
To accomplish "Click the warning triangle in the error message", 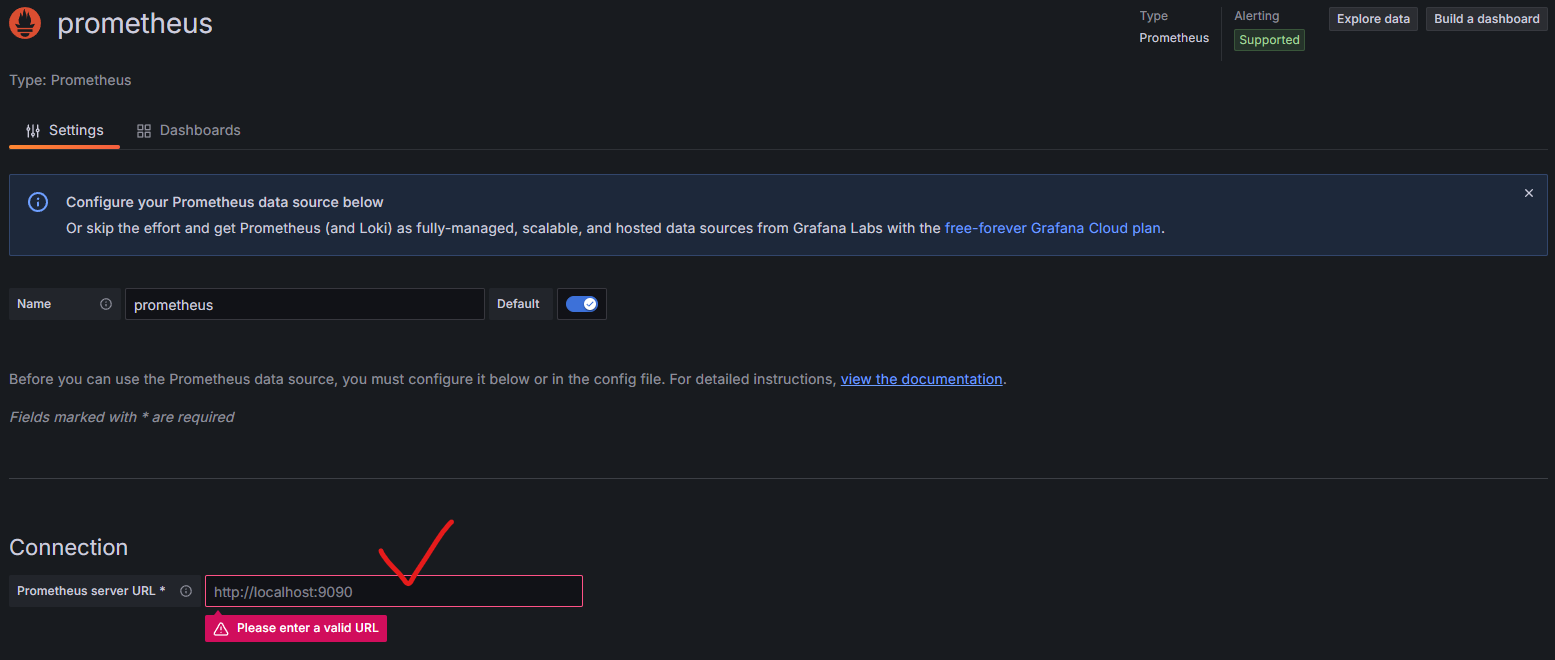I will point(220,627).
